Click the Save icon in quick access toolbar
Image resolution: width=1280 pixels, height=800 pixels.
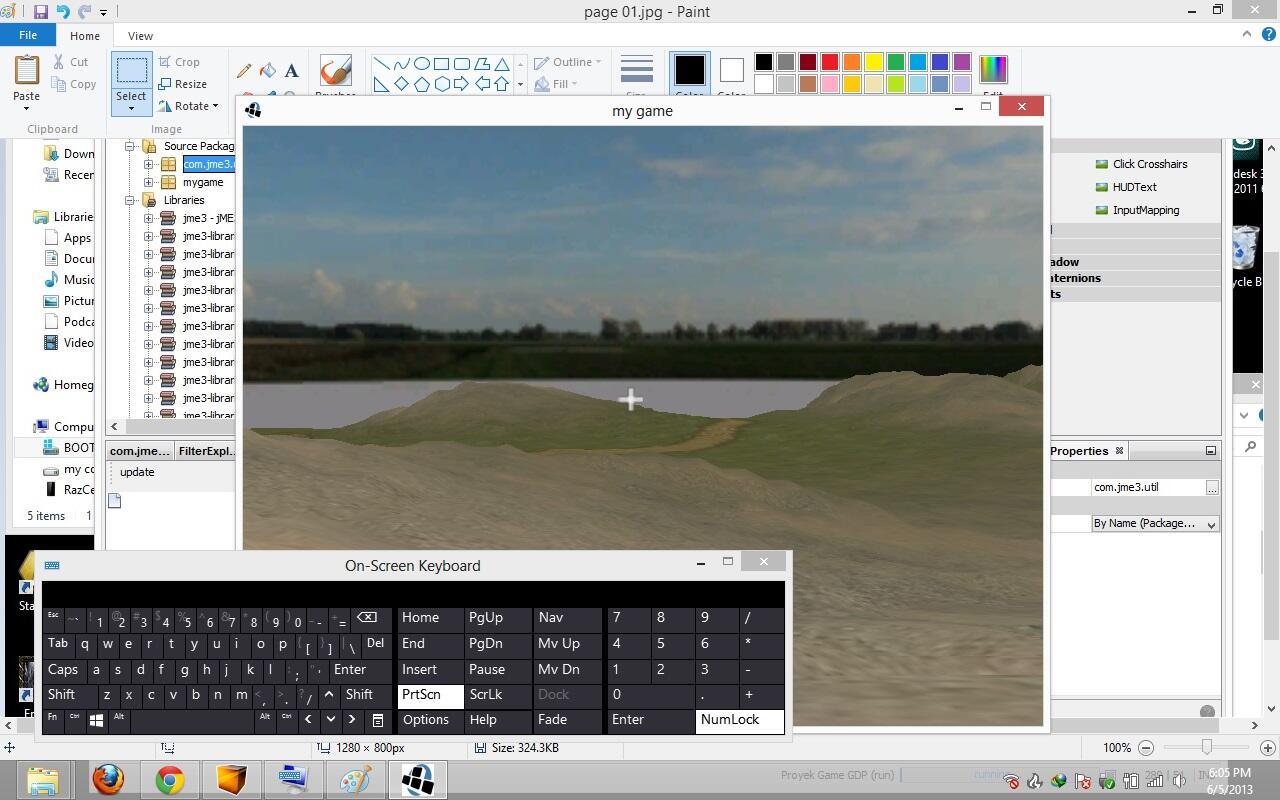pos(41,12)
